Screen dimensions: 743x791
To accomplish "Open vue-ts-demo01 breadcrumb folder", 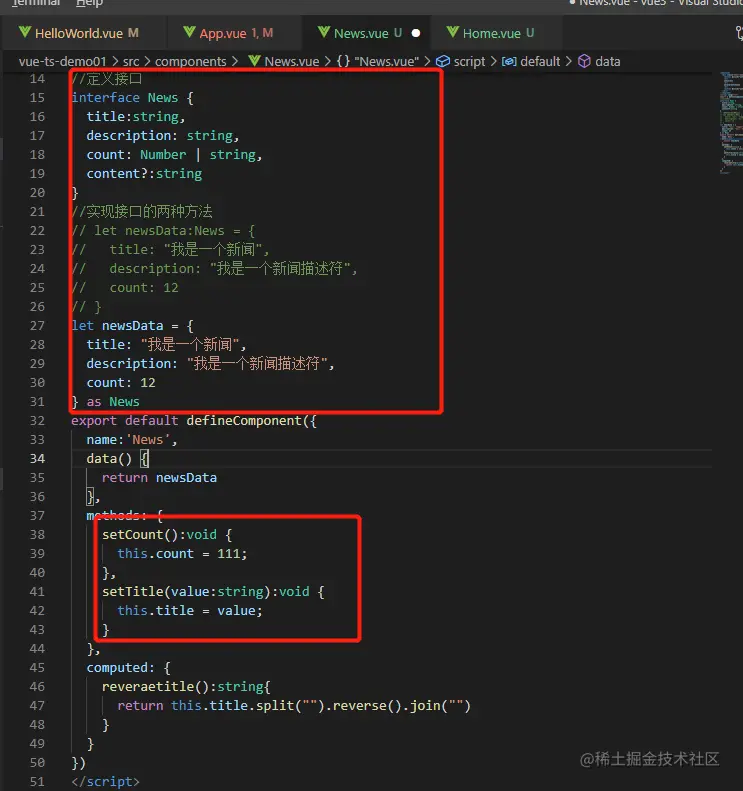I will click(63, 62).
